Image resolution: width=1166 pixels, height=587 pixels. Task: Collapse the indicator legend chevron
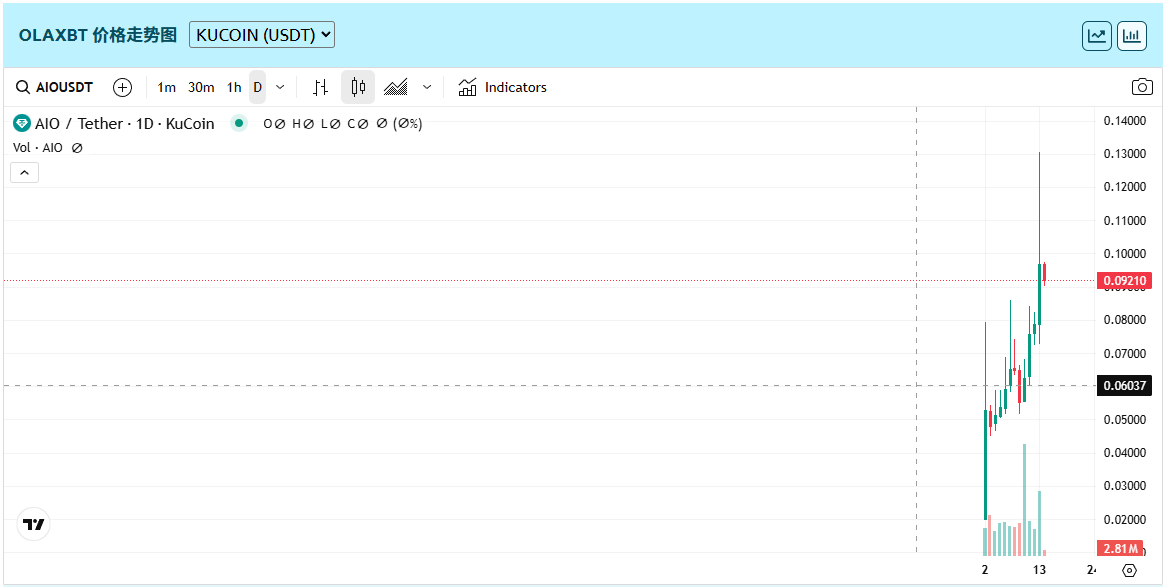click(25, 173)
